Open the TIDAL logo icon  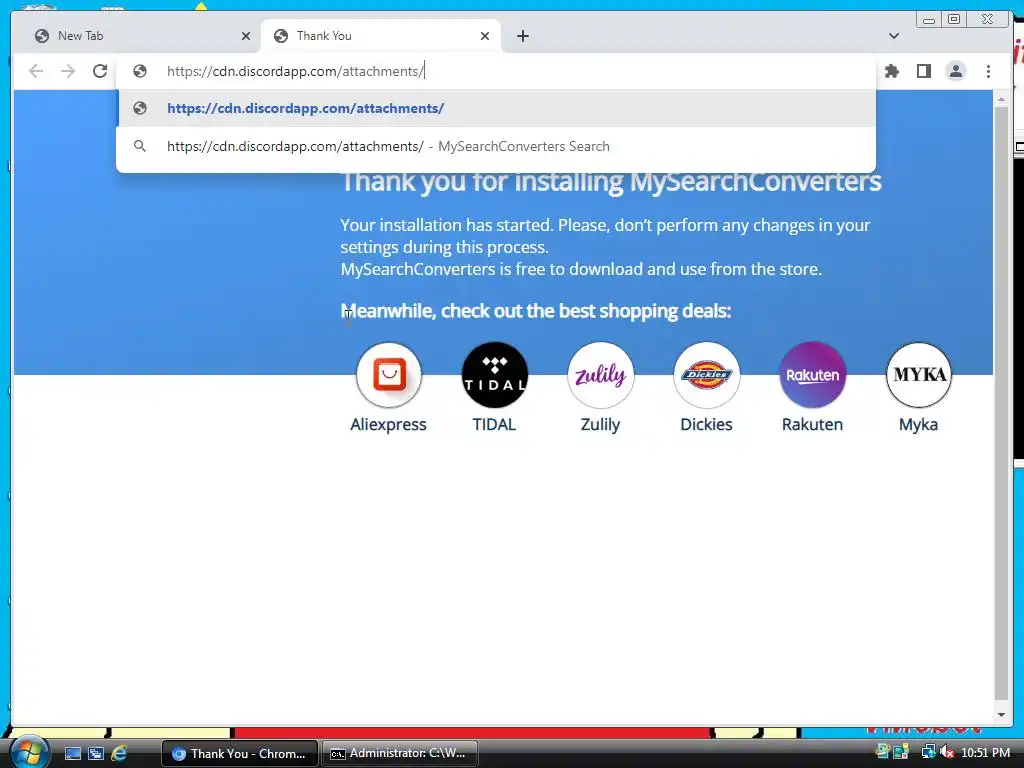(x=494, y=375)
